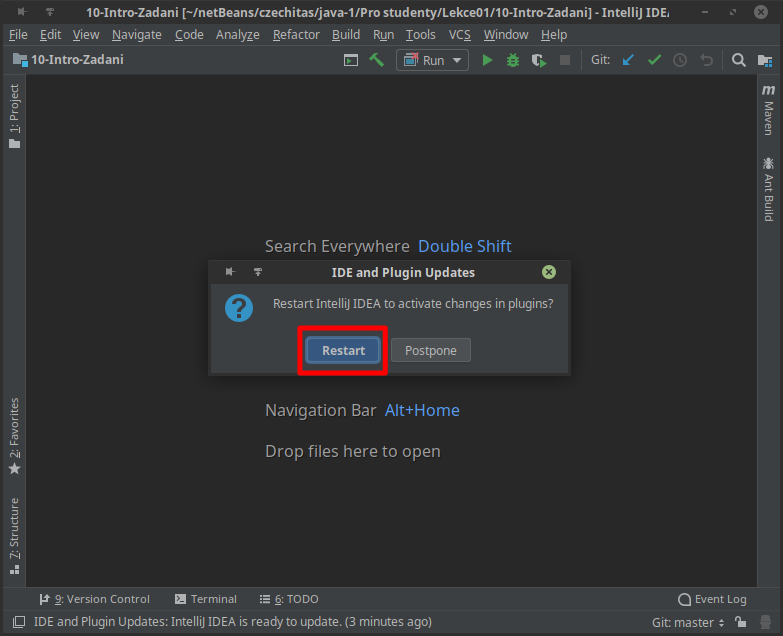Click Postpone in the update dialog
Image resolution: width=783 pixels, height=636 pixels.
tap(430, 350)
